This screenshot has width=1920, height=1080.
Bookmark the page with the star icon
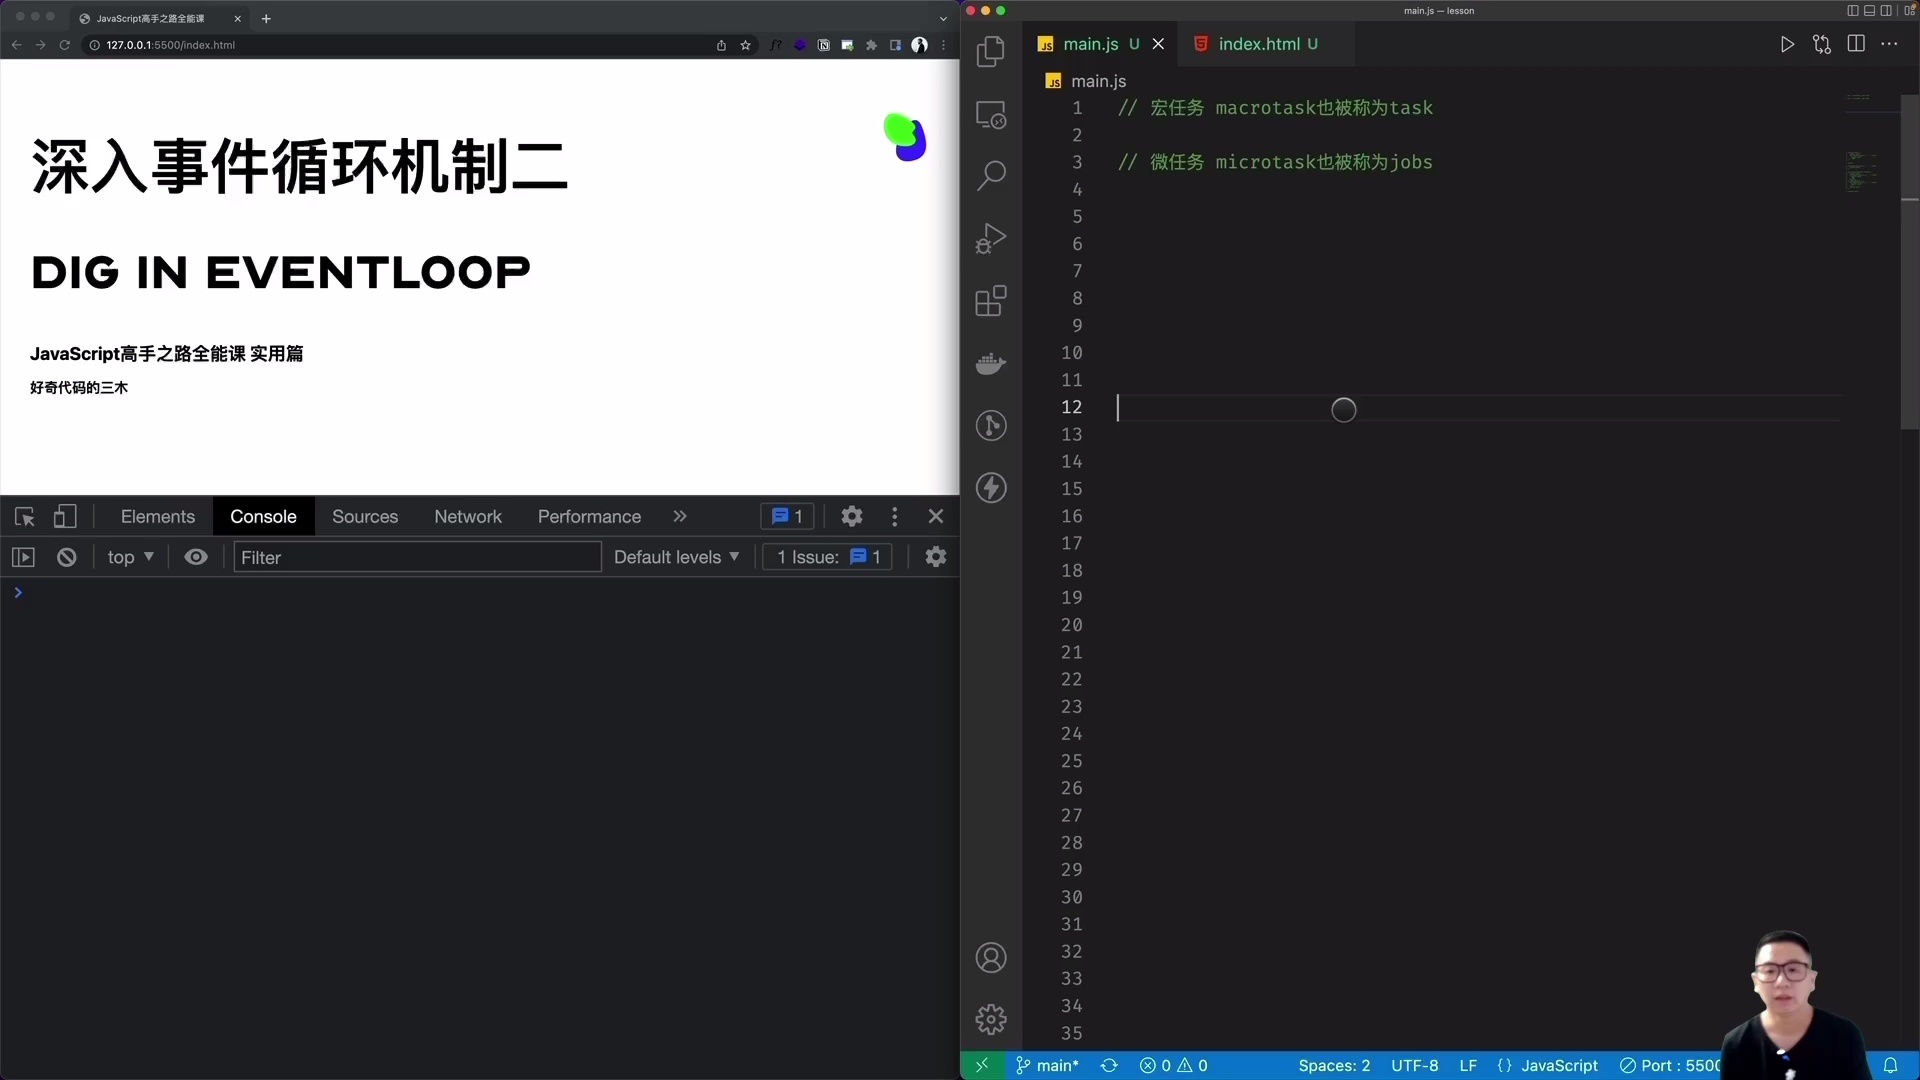pyautogui.click(x=746, y=45)
